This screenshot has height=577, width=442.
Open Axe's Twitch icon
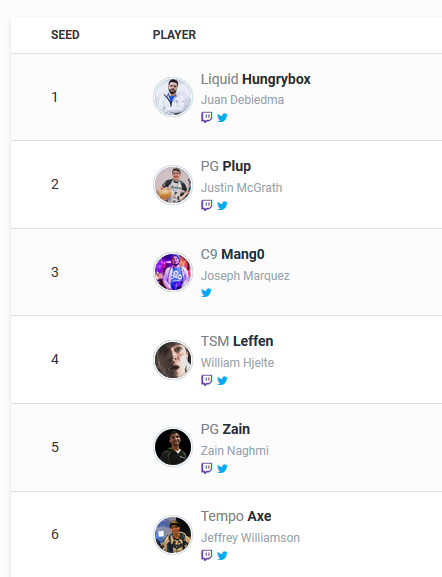coord(206,555)
